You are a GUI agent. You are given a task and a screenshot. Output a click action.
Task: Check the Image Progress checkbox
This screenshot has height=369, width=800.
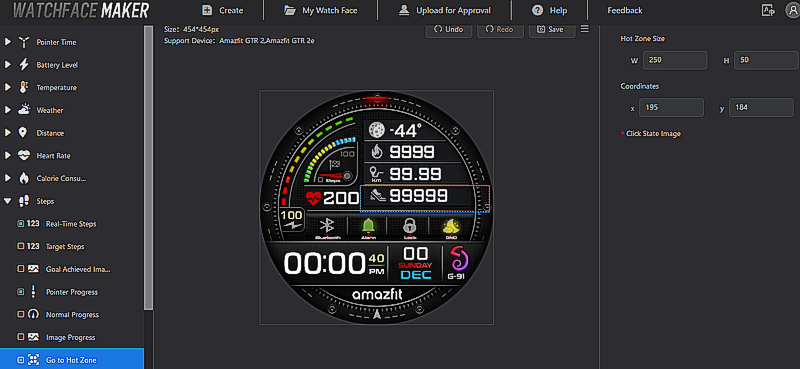20,337
